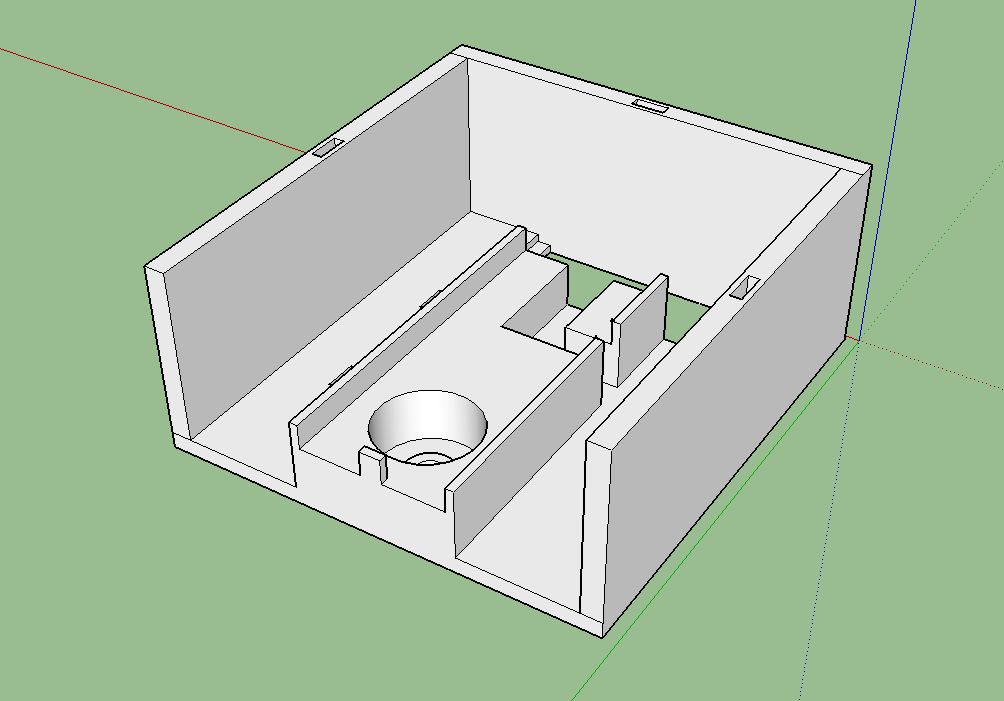The height and width of the screenshot is (701, 1004).
Task: Select the rectangular slot atop the left wall
Action: coord(328,148)
